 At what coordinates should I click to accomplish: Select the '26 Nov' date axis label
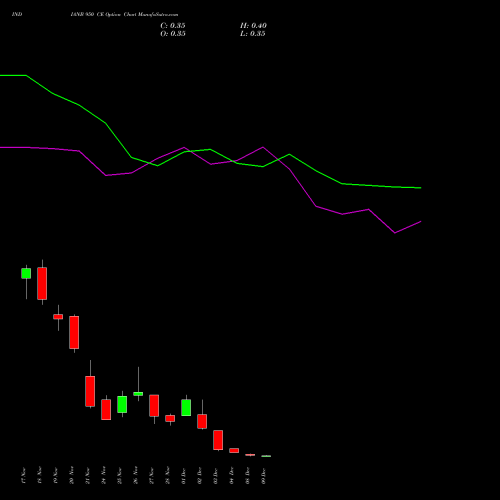[x=135, y=476]
